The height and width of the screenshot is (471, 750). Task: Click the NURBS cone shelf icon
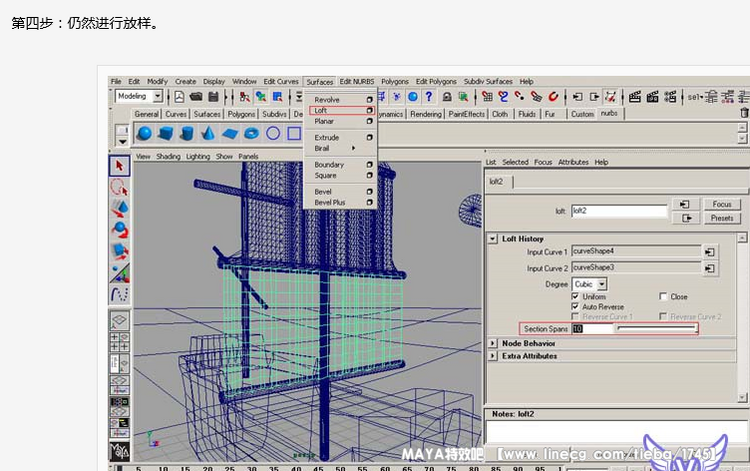point(209,134)
